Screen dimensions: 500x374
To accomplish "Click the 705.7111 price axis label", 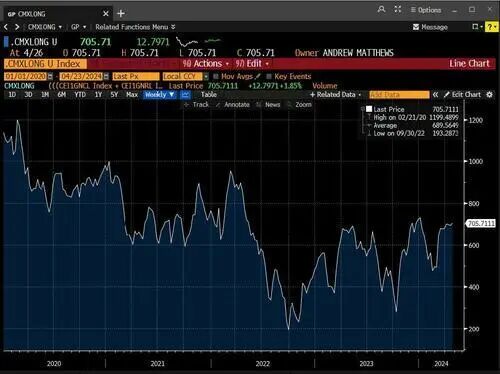I will 481,223.
